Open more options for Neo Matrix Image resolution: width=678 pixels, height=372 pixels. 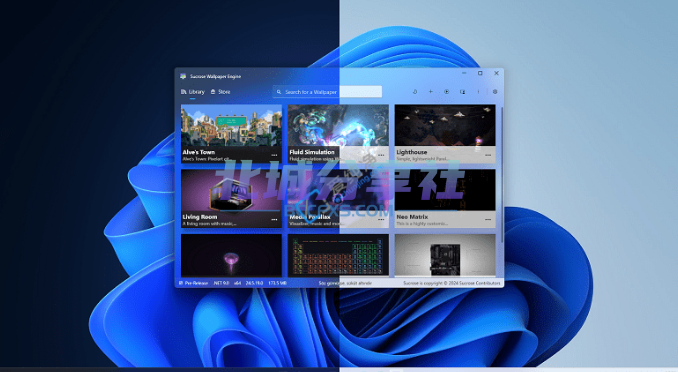coord(488,220)
